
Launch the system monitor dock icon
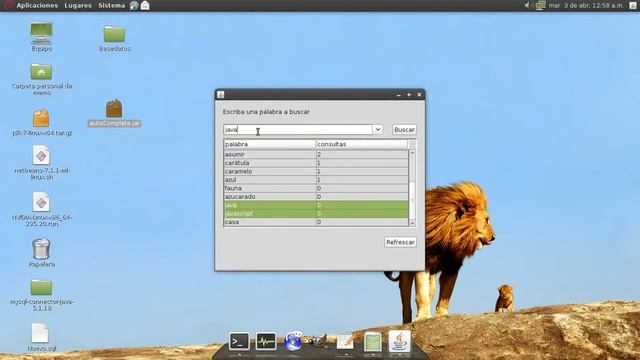pos(266,341)
